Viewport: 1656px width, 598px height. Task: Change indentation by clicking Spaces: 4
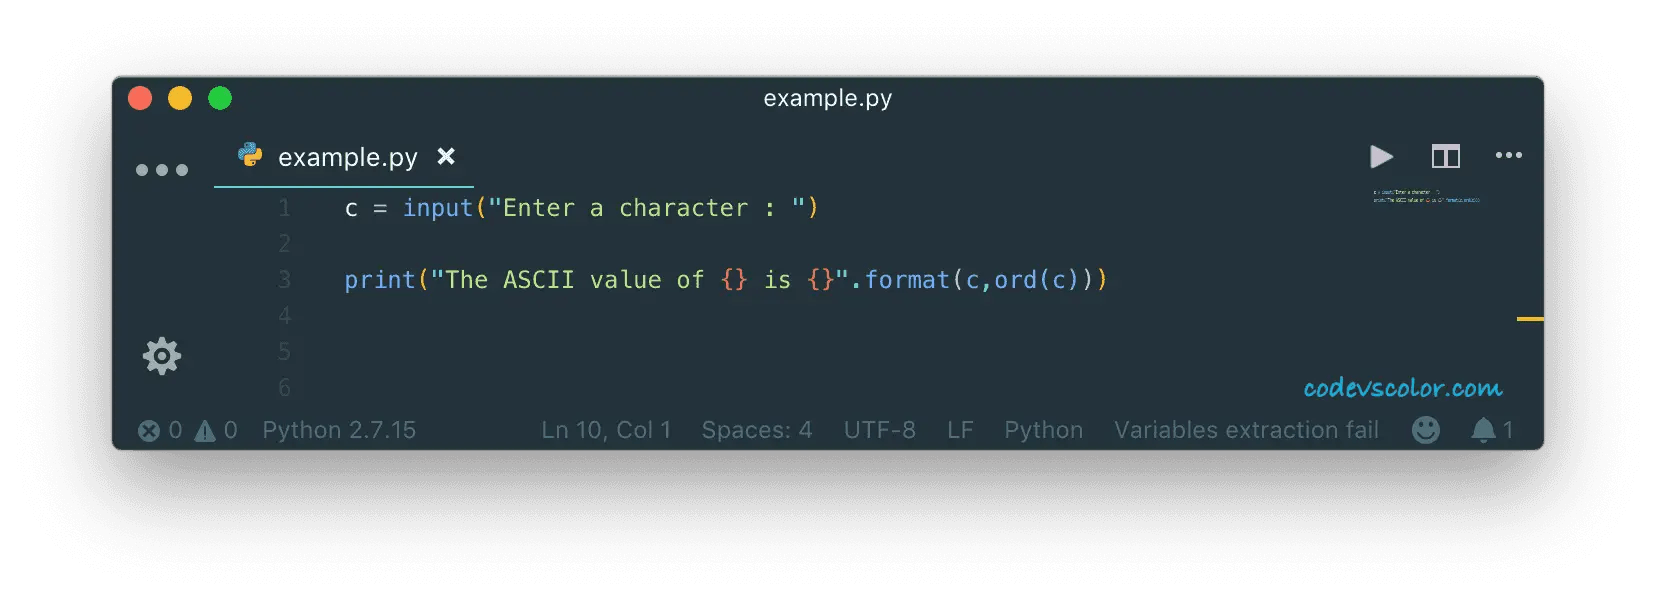(x=757, y=430)
